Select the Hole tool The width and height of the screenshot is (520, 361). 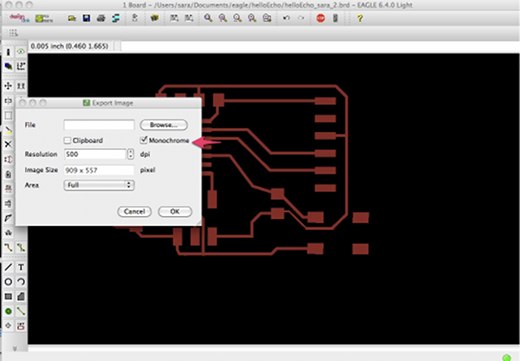pyautogui.click(x=8, y=326)
